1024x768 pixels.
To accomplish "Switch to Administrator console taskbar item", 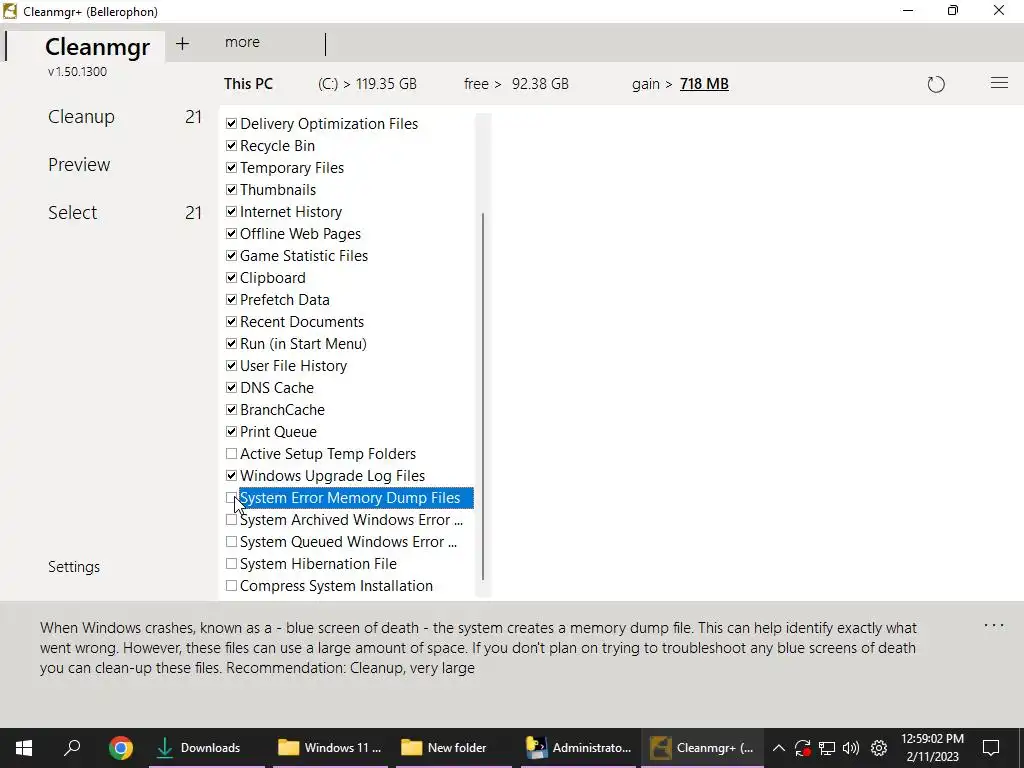I will (x=579, y=748).
